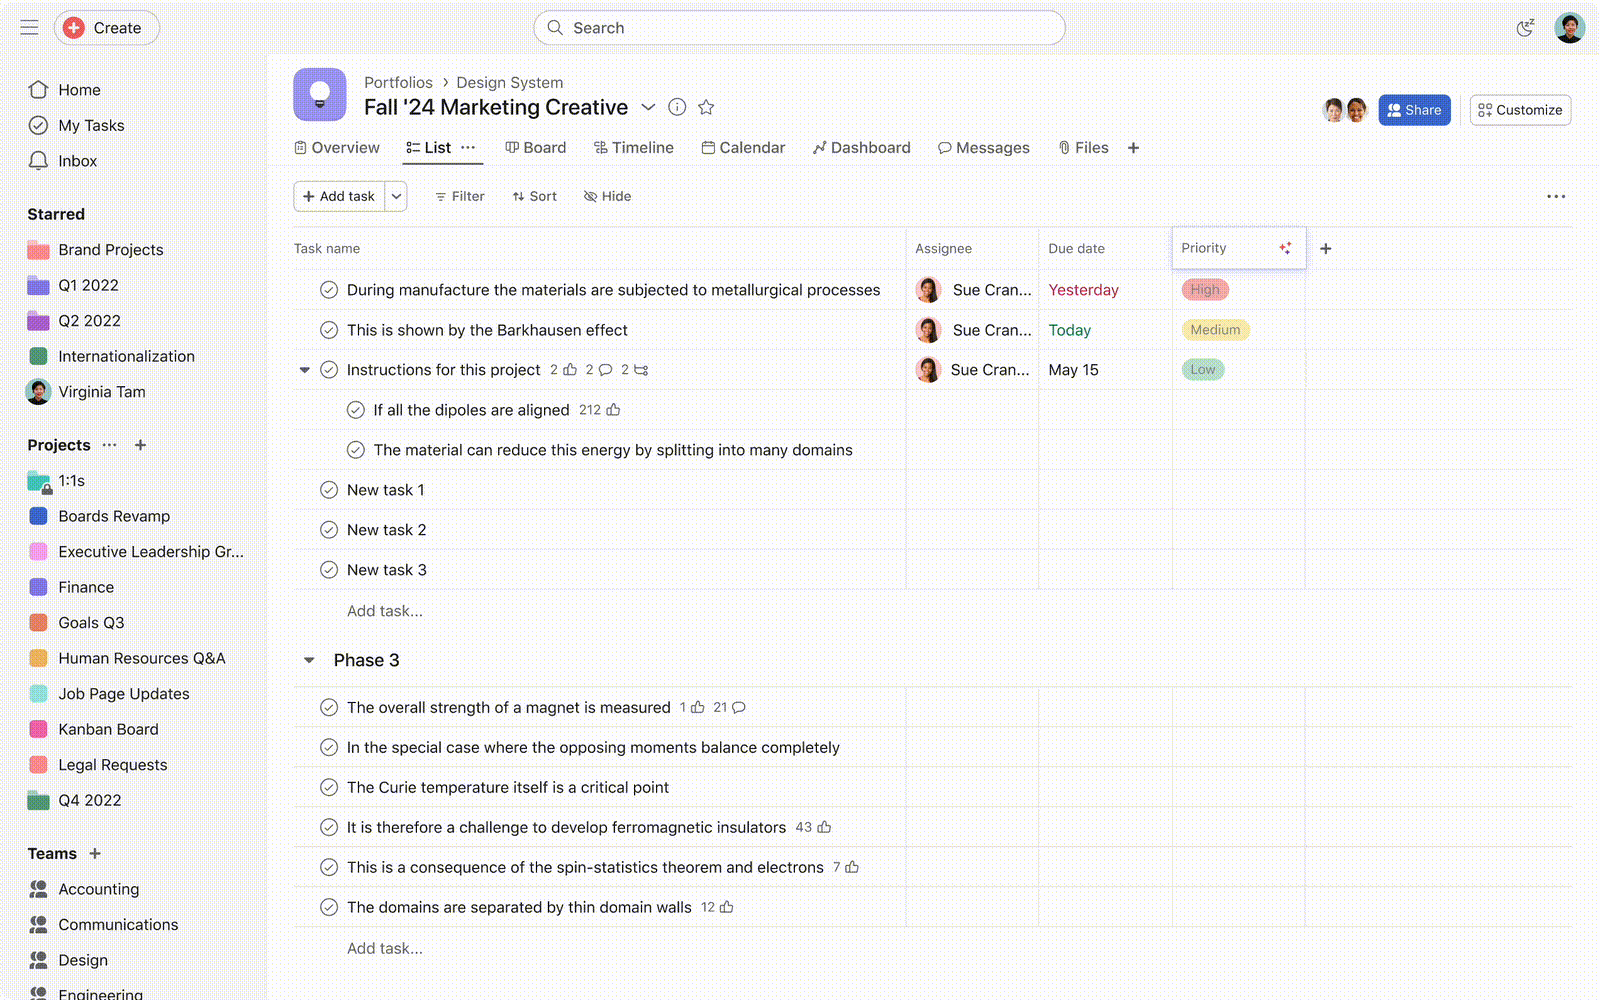This screenshot has width=1600, height=1000.
Task: Click the AI sparkle icon in Priority column
Action: pyautogui.click(x=1285, y=248)
